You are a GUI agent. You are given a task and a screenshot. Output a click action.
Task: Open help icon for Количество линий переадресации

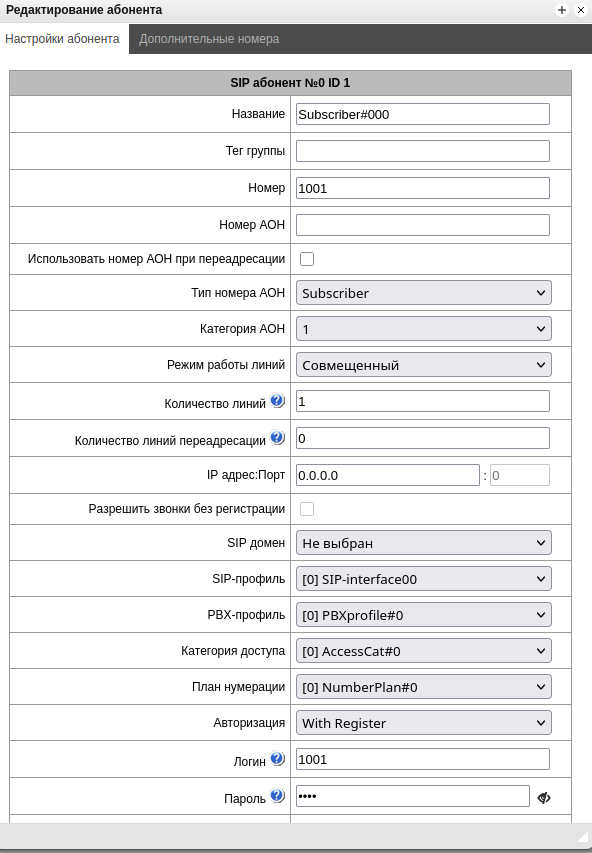click(x=277, y=437)
